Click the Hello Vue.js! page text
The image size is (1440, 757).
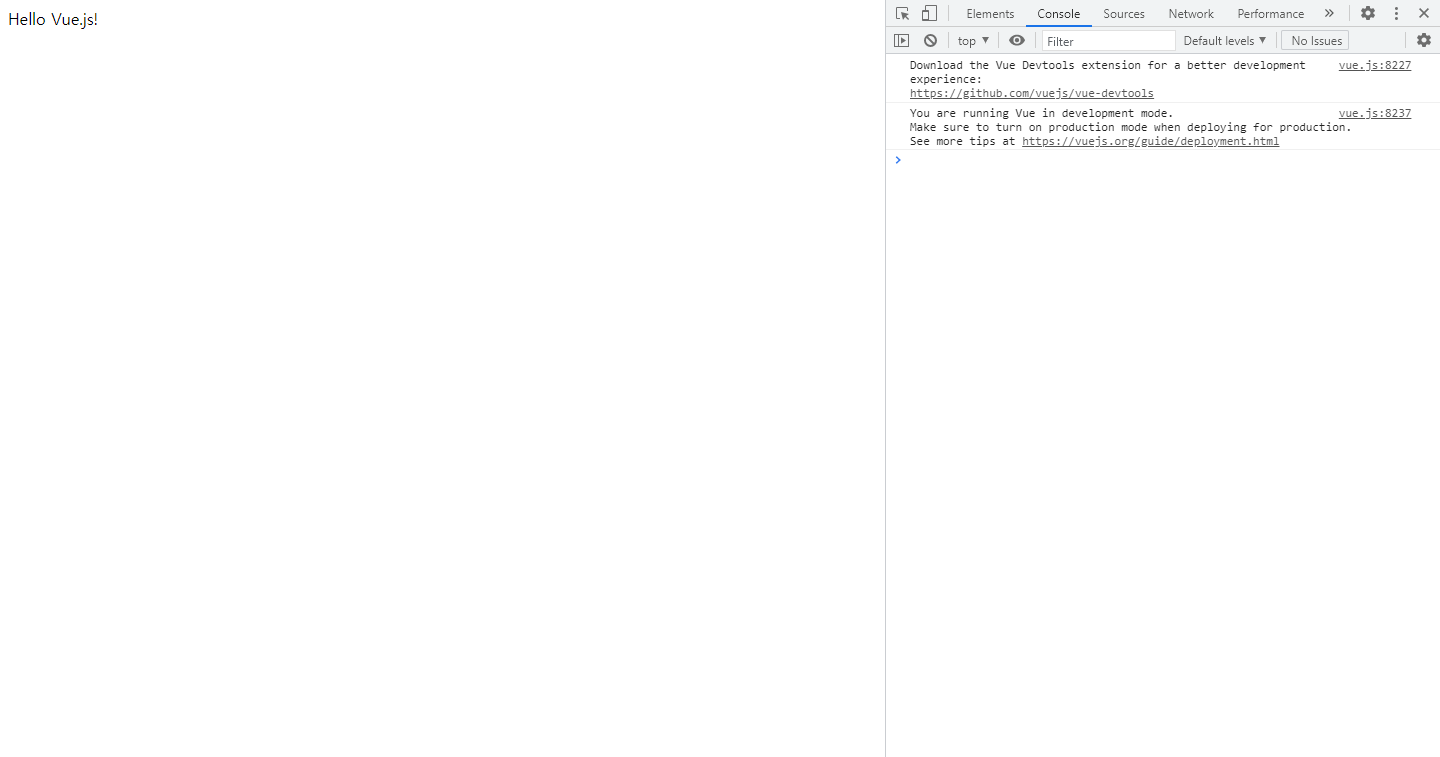[x=53, y=20]
